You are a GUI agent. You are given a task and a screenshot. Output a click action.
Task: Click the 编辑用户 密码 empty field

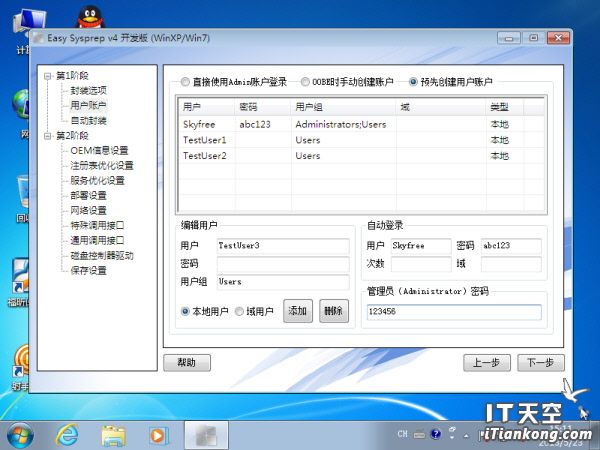[283, 264]
